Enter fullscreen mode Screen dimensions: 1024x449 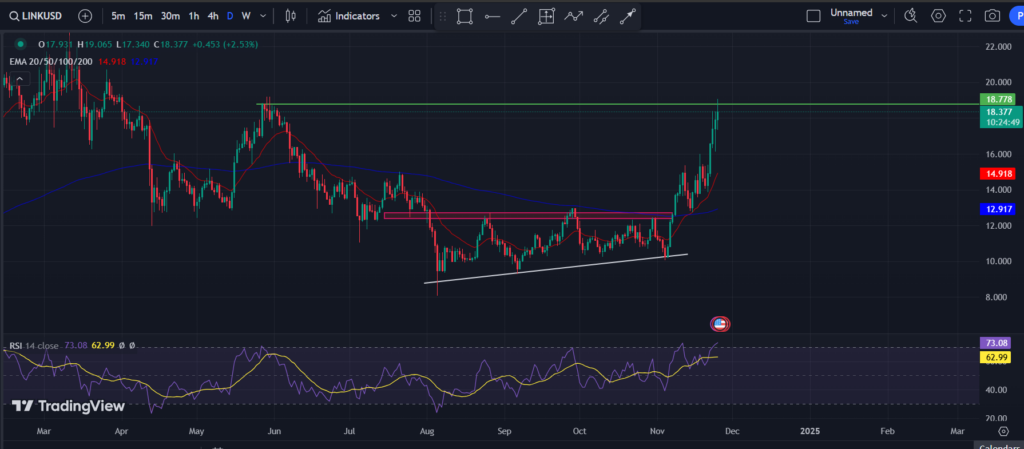965,16
